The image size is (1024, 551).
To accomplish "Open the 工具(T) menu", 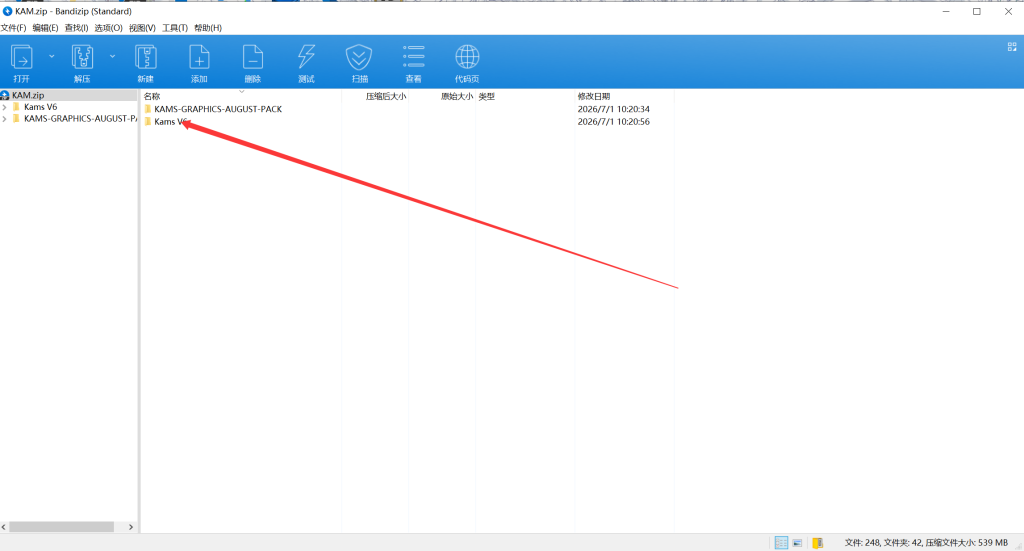I will (175, 28).
